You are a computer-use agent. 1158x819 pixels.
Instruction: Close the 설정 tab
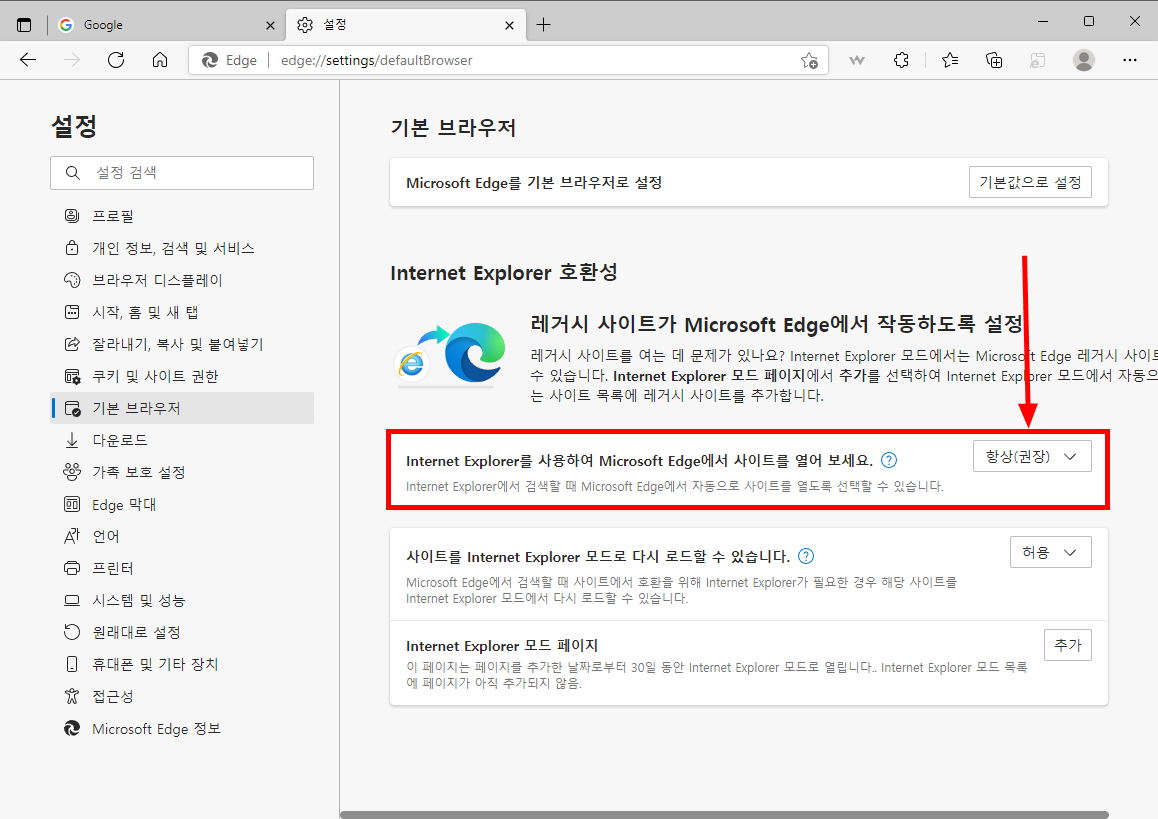tap(510, 25)
